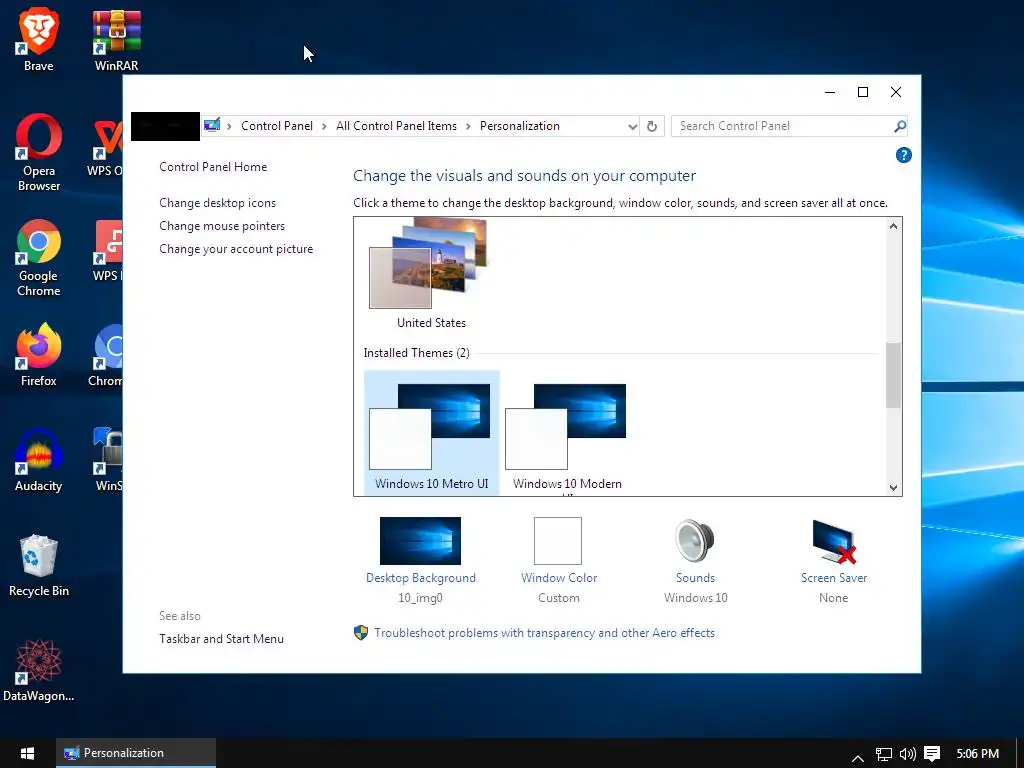The height and width of the screenshot is (768, 1024).
Task: Click the network tray icon
Action: click(884, 754)
